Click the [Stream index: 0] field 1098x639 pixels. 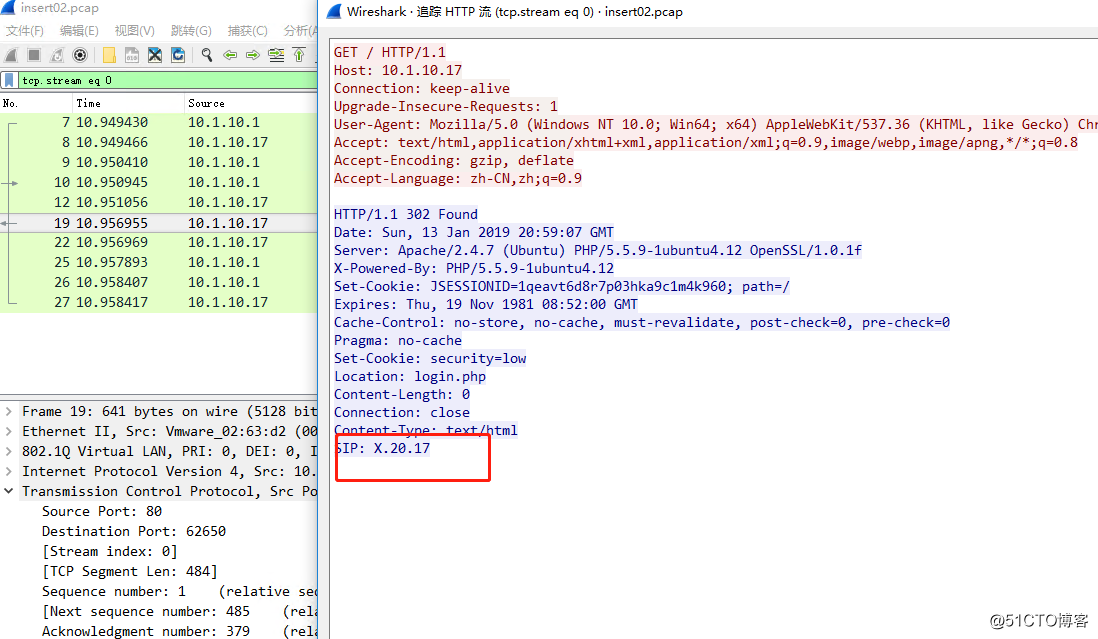click(109, 552)
